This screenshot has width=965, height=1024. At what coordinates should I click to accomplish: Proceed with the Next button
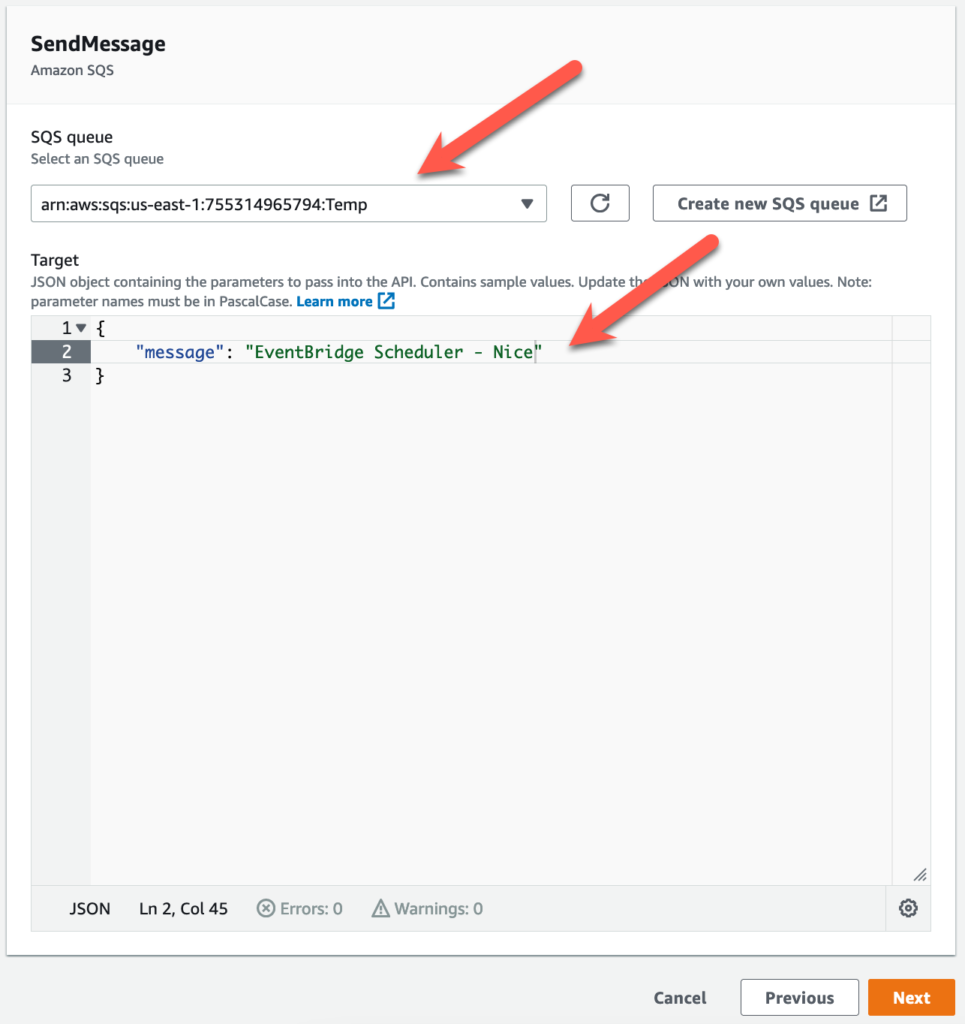911,997
